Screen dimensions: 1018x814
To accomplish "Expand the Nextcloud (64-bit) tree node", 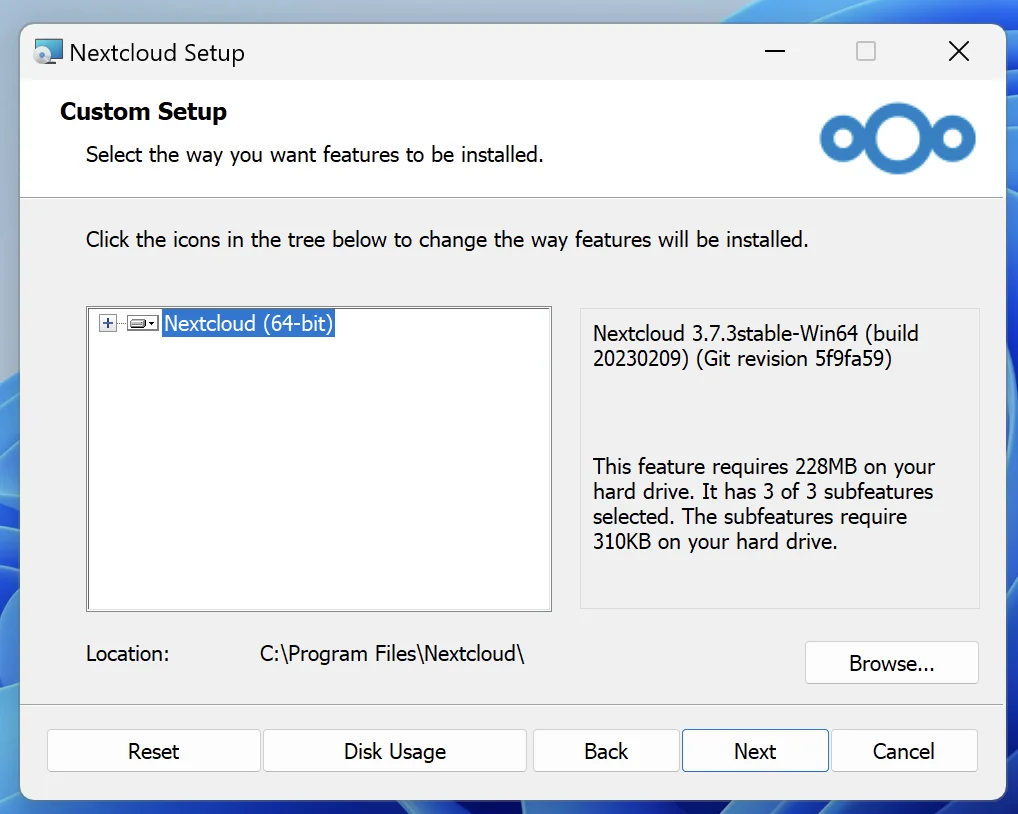I will (x=107, y=323).
